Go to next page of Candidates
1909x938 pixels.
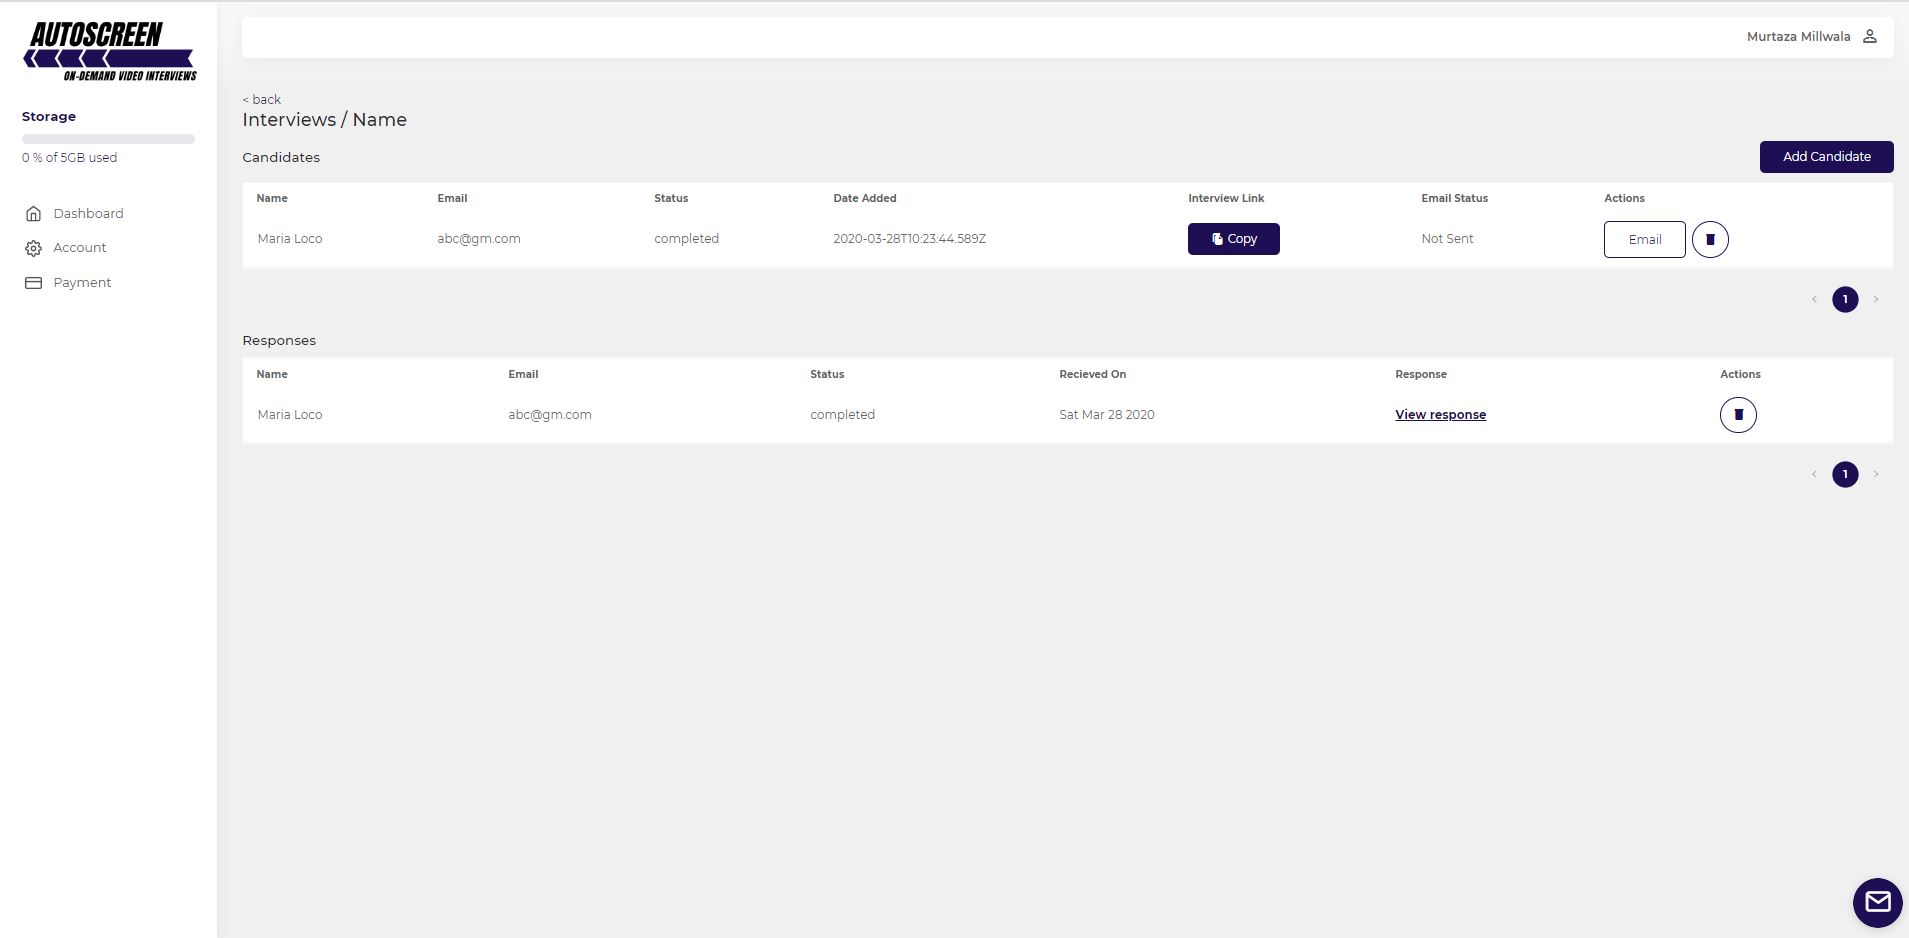[1875, 300]
